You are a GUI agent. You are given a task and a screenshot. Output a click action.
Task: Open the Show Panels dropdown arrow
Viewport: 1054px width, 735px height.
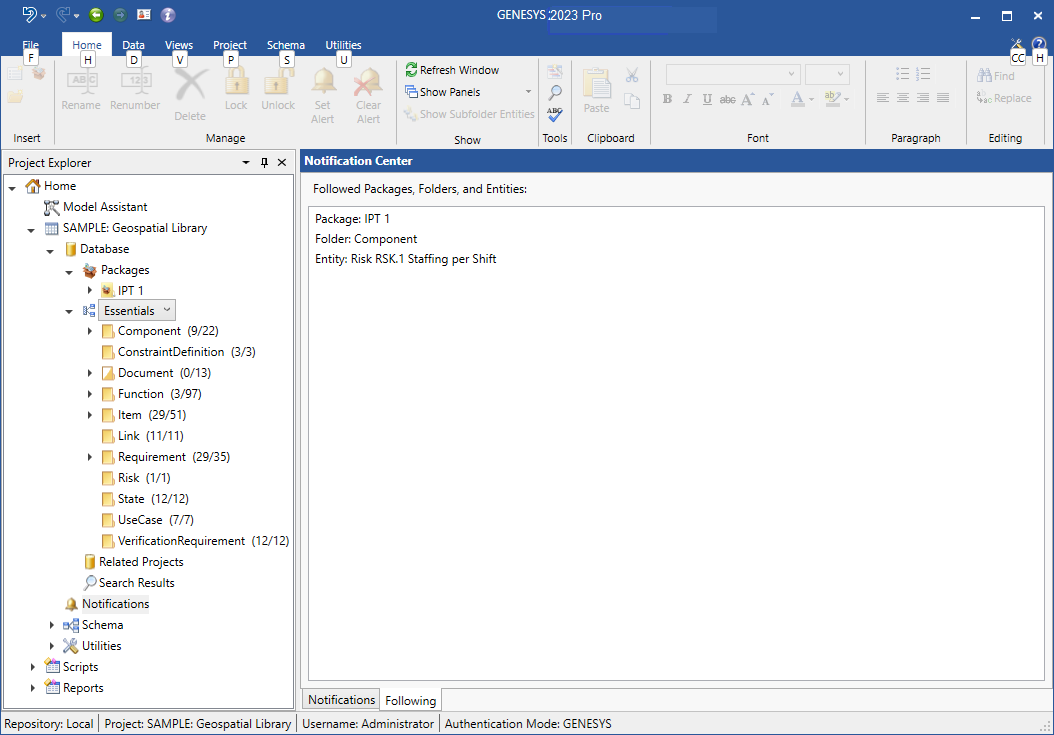tap(528, 91)
